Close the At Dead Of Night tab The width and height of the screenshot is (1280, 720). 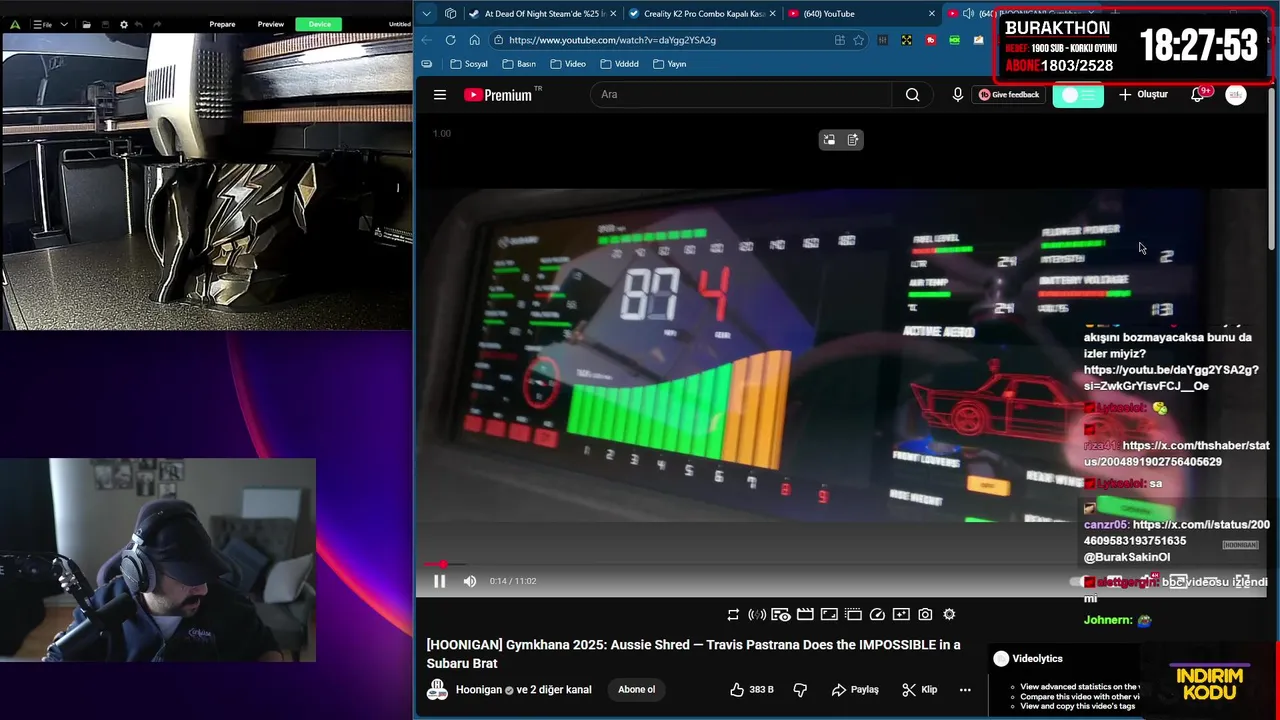[x=613, y=14]
